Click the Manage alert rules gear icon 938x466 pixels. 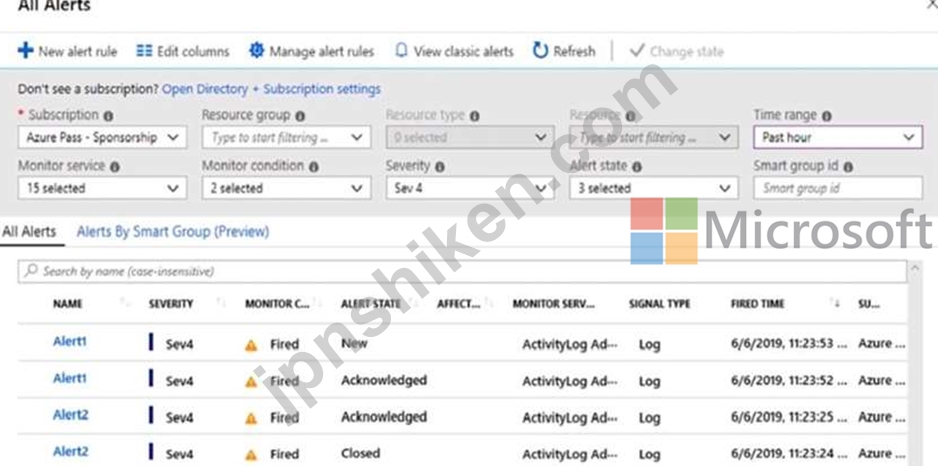click(x=256, y=51)
